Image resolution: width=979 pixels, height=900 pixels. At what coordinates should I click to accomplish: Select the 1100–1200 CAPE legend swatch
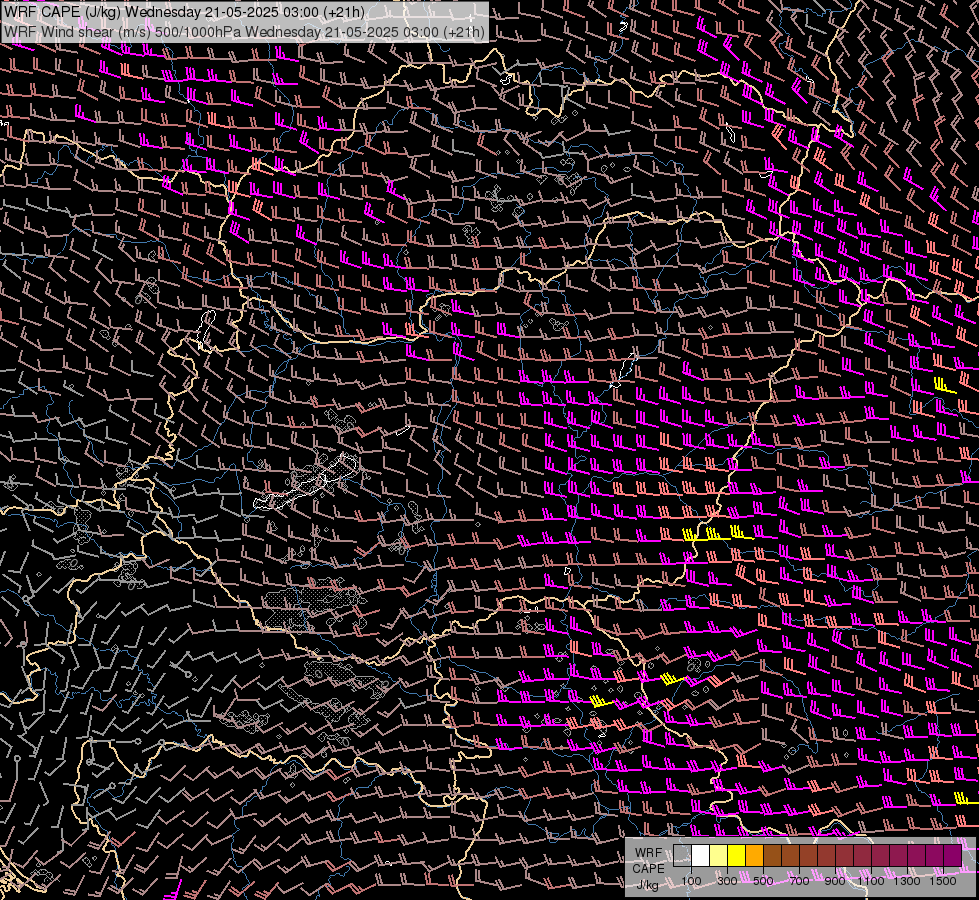(880, 856)
